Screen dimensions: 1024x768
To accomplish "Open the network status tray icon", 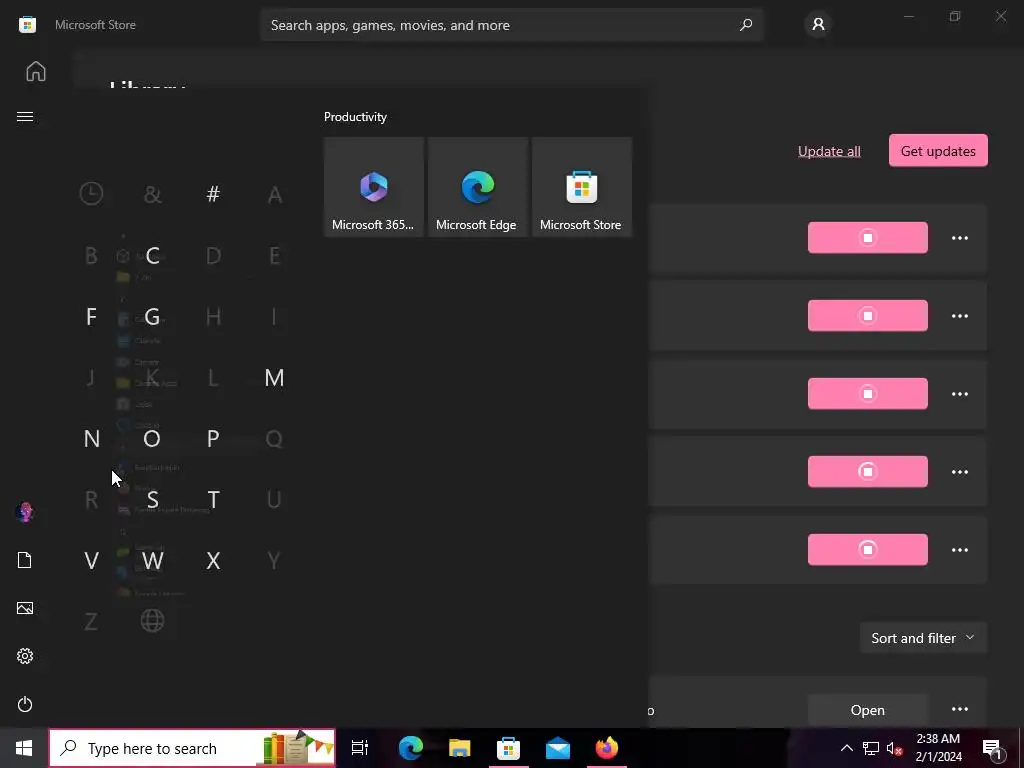I will click(x=871, y=748).
